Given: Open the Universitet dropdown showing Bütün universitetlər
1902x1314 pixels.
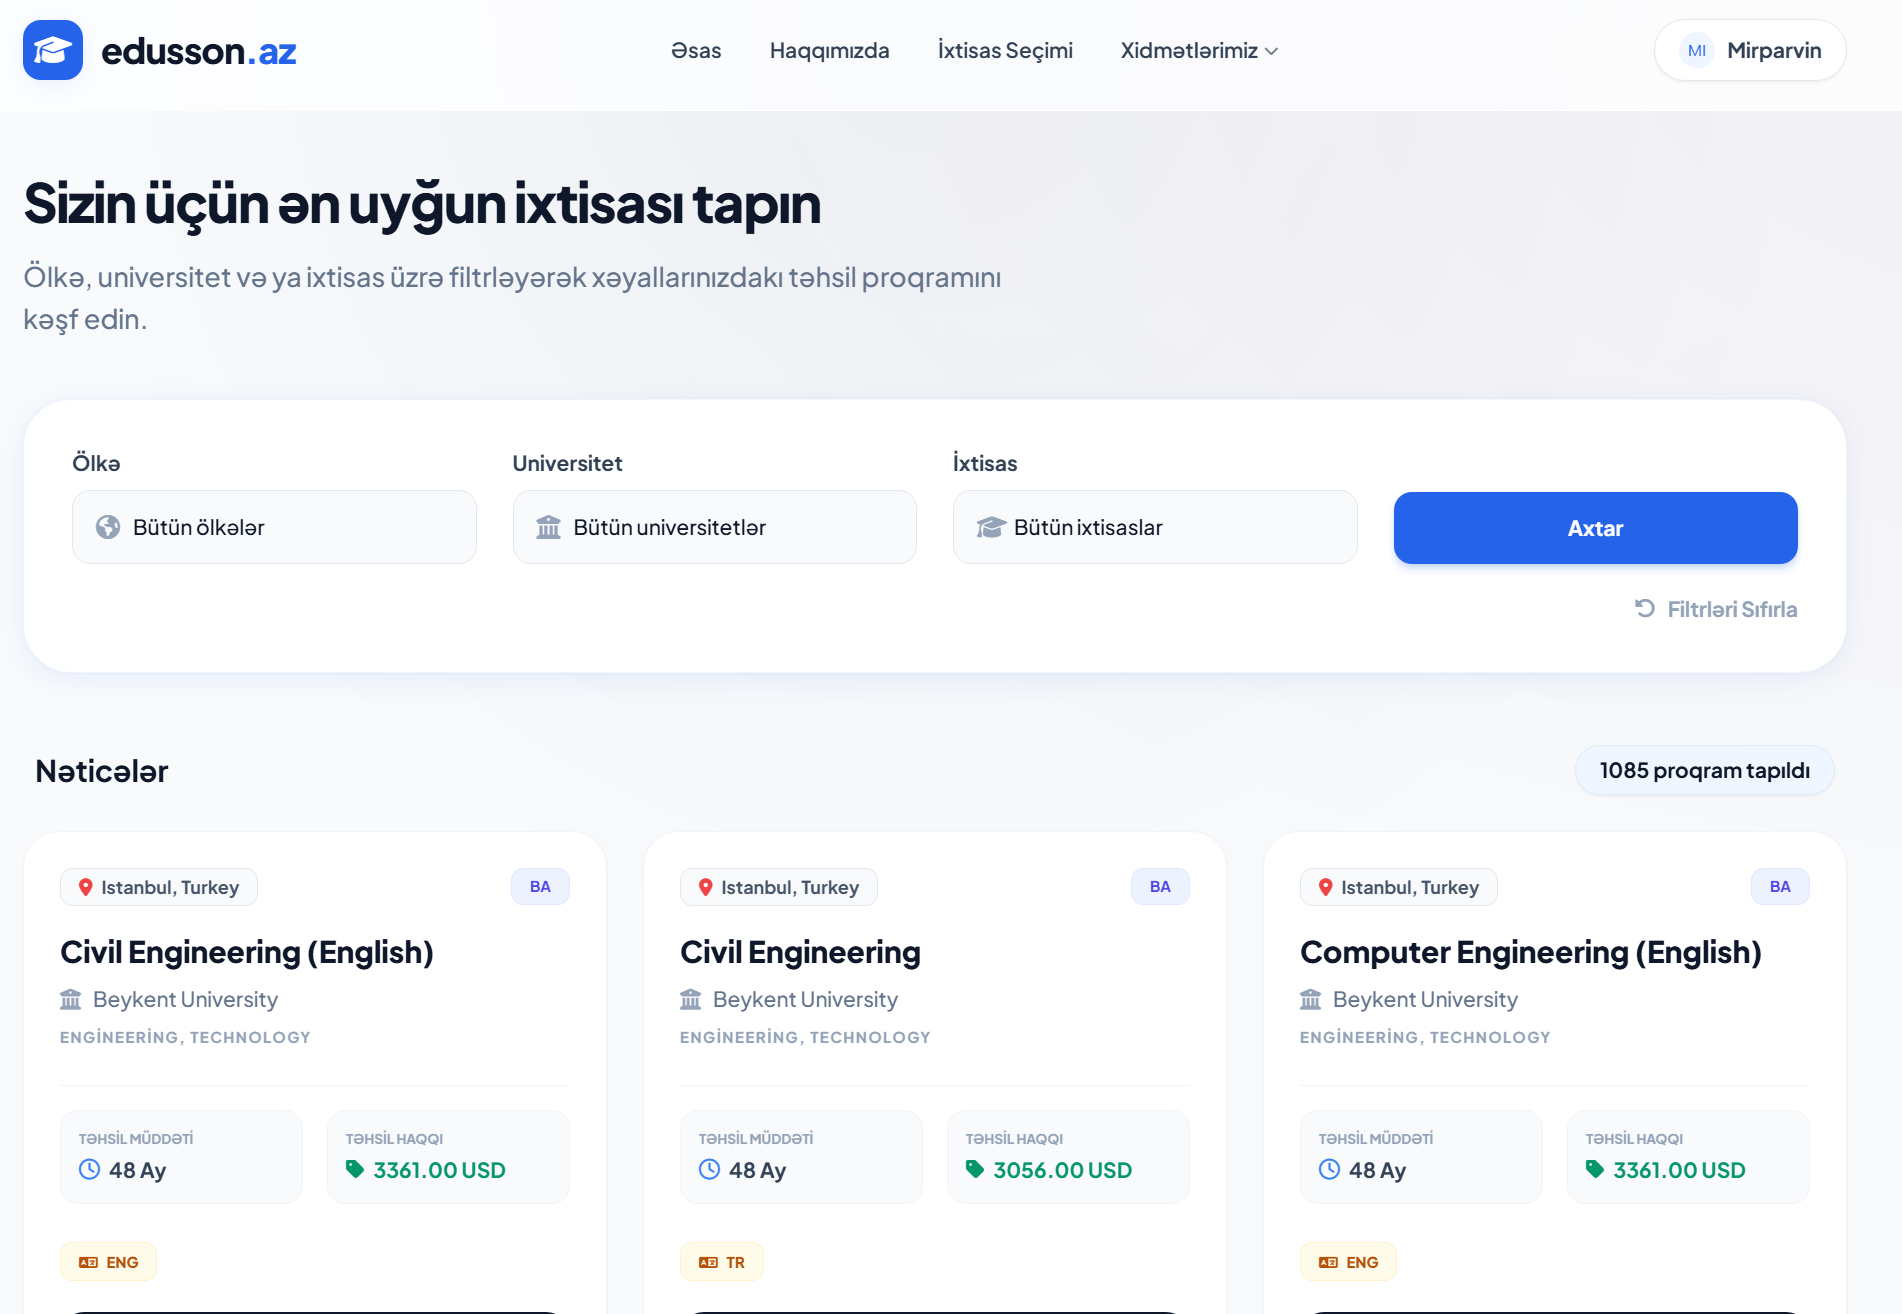Looking at the screenshot, I should pos(715,527).
